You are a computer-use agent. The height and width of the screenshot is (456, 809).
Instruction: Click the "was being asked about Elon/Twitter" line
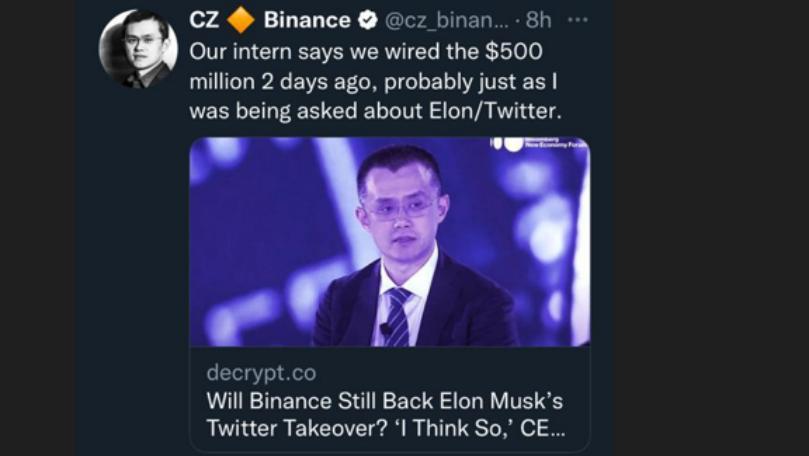coord(375,110)
